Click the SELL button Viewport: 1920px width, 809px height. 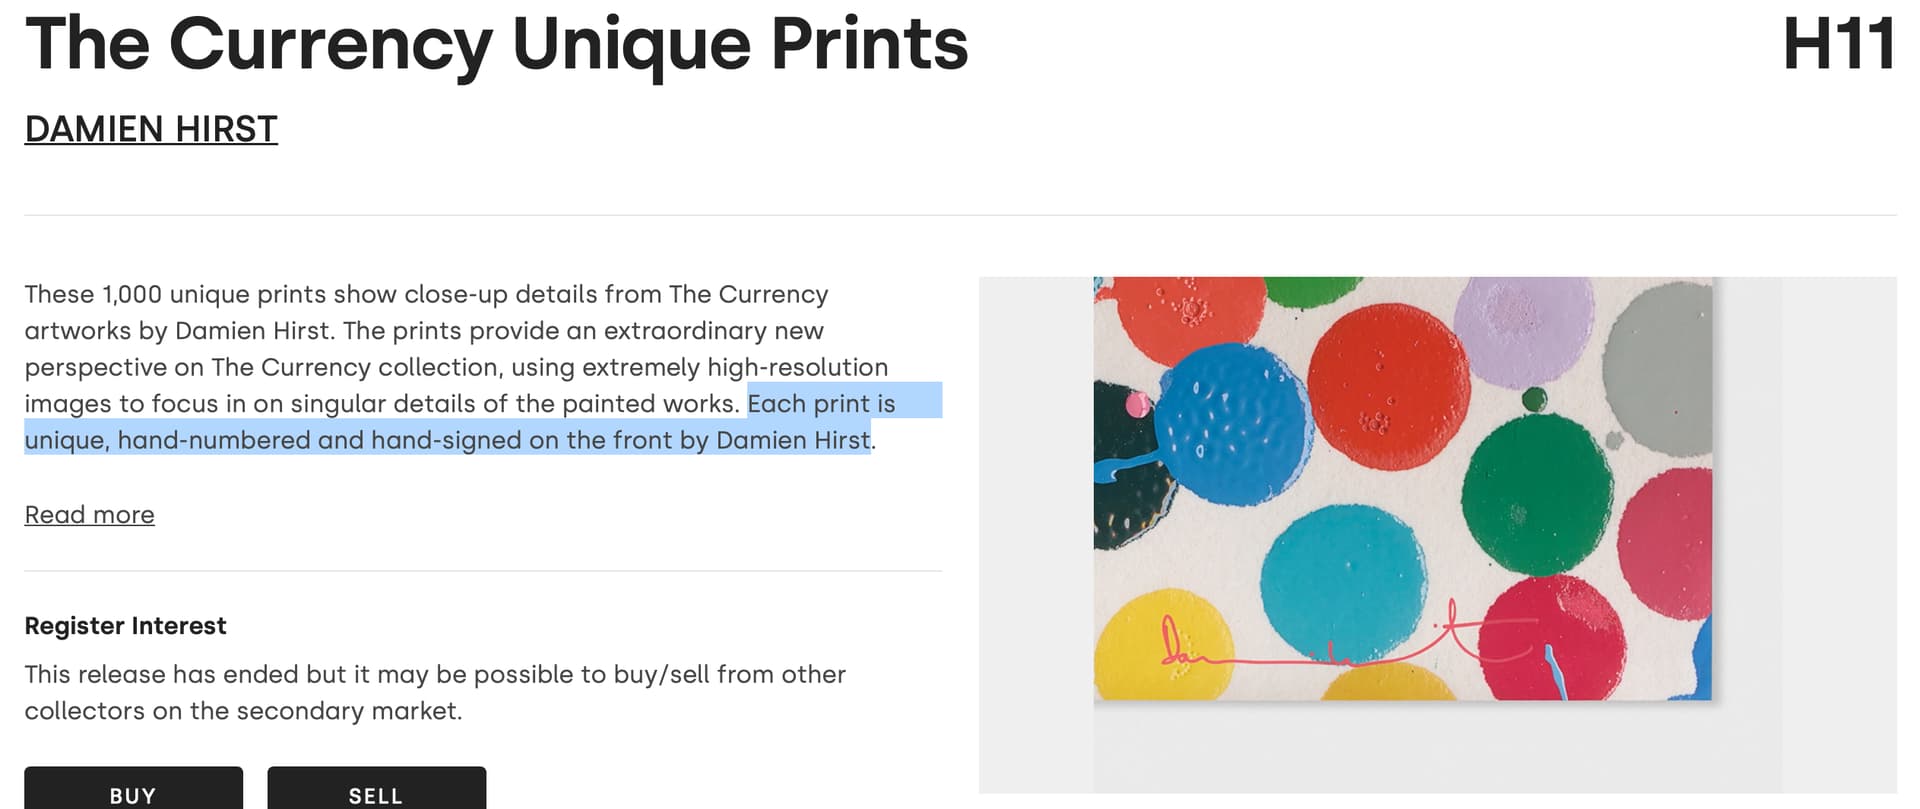[x=376, y=790]
